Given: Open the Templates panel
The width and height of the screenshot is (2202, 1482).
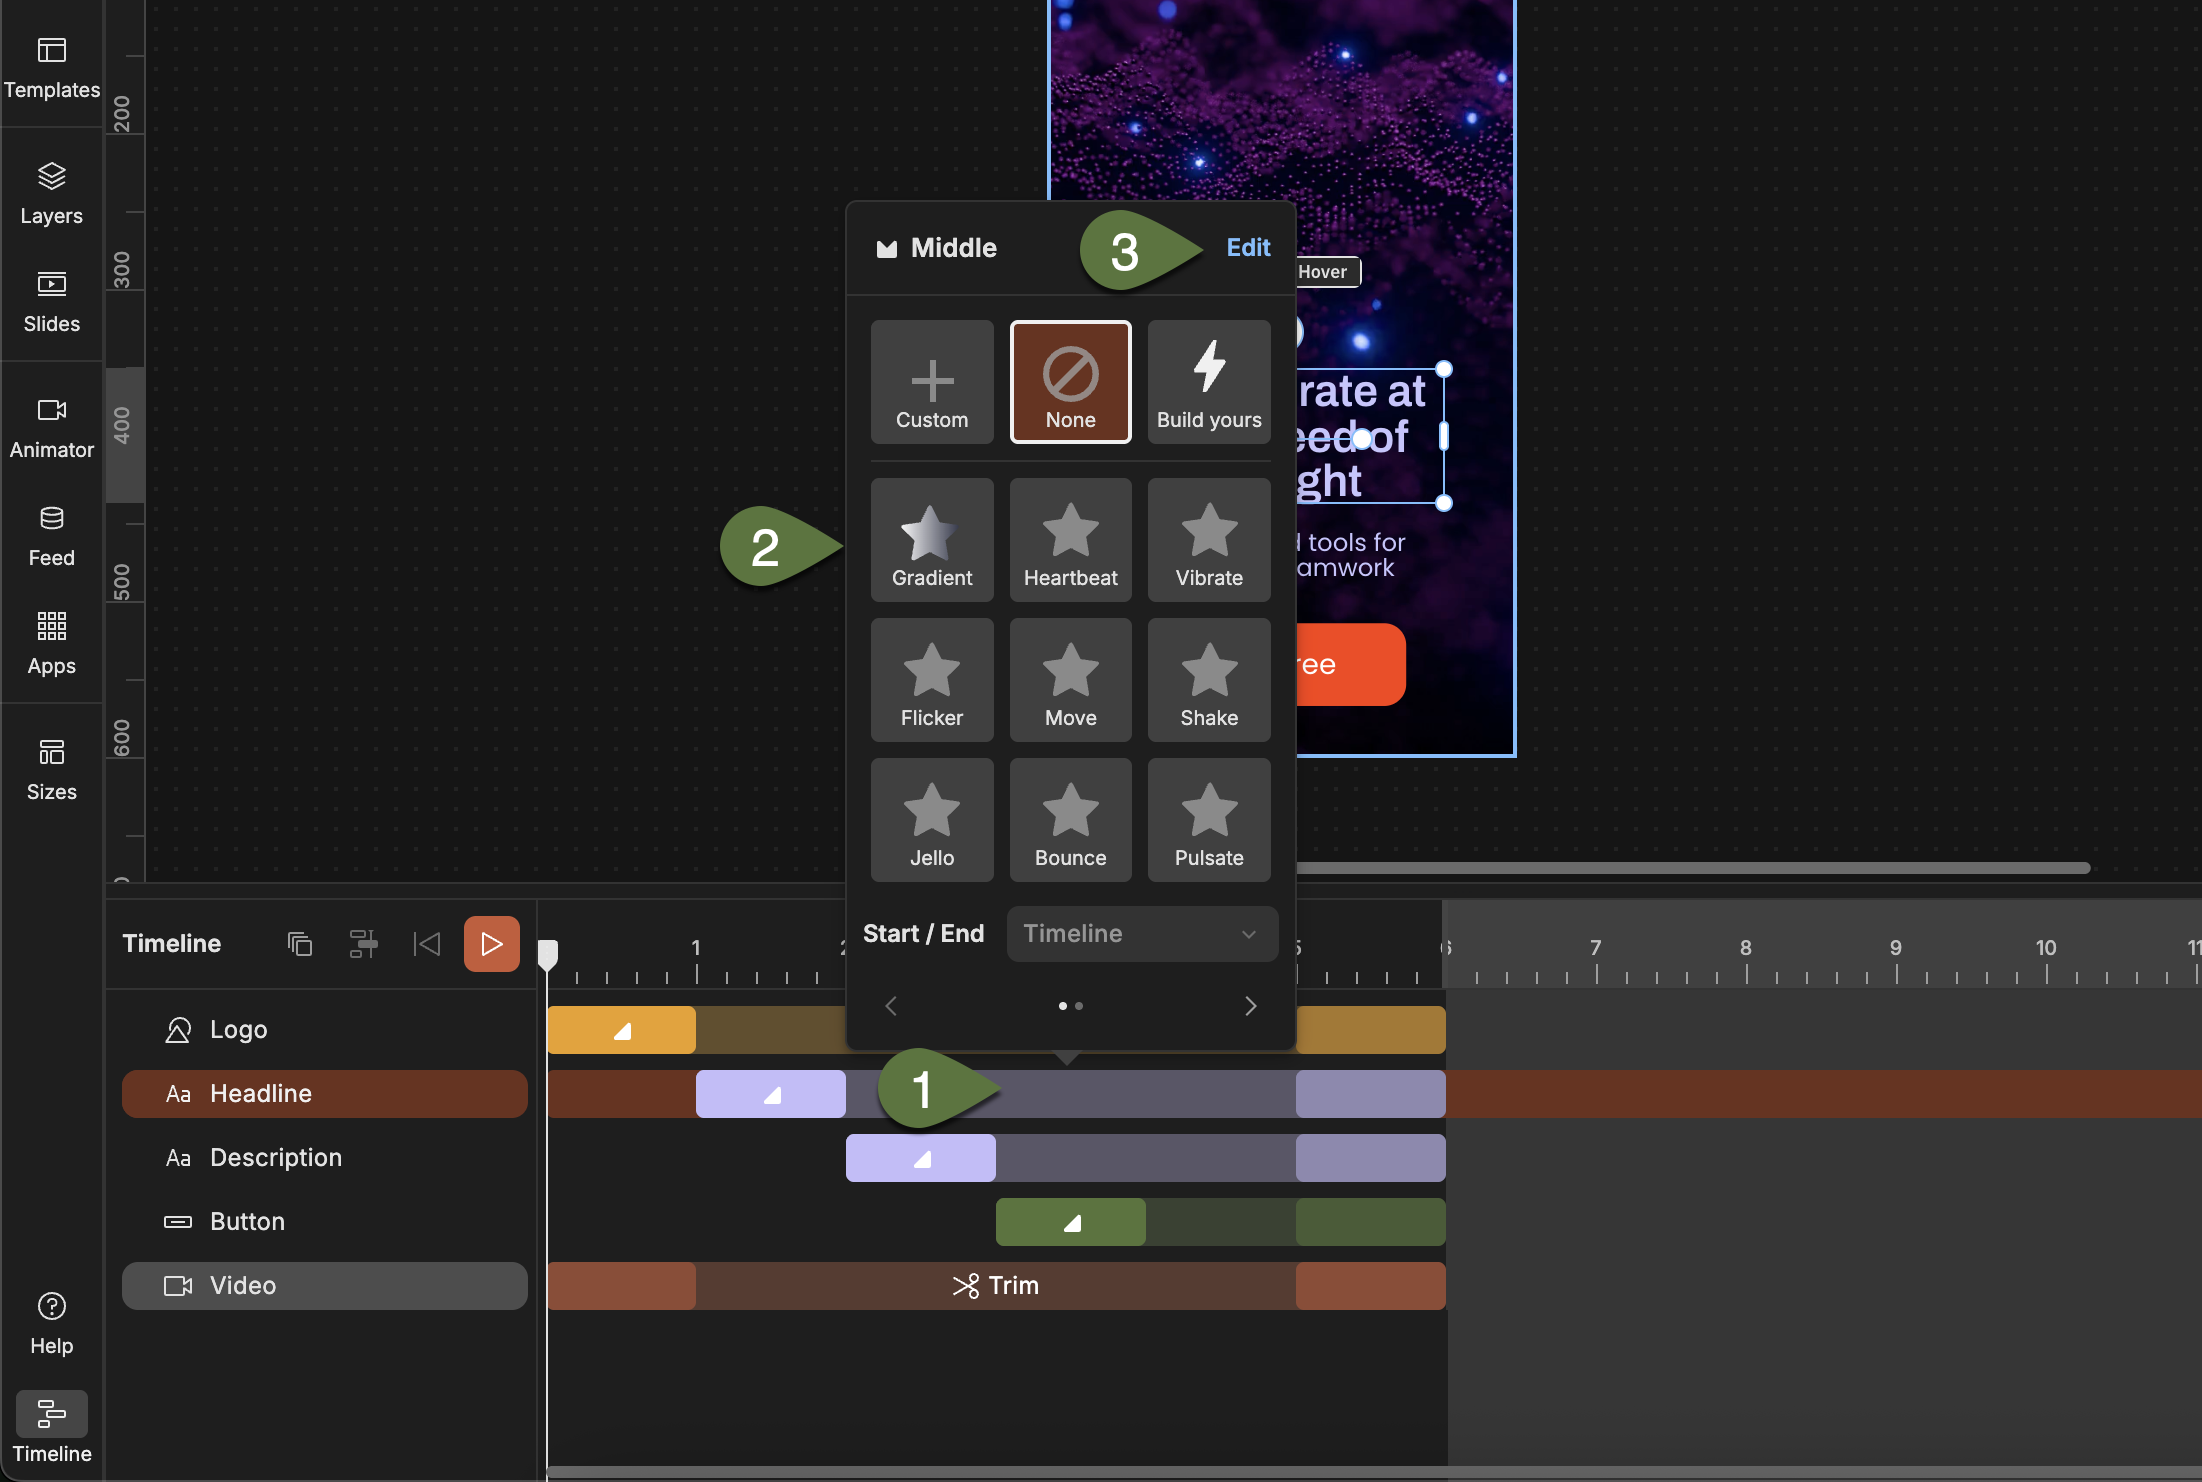Looking at the screenshot, I should click(52, 68).
